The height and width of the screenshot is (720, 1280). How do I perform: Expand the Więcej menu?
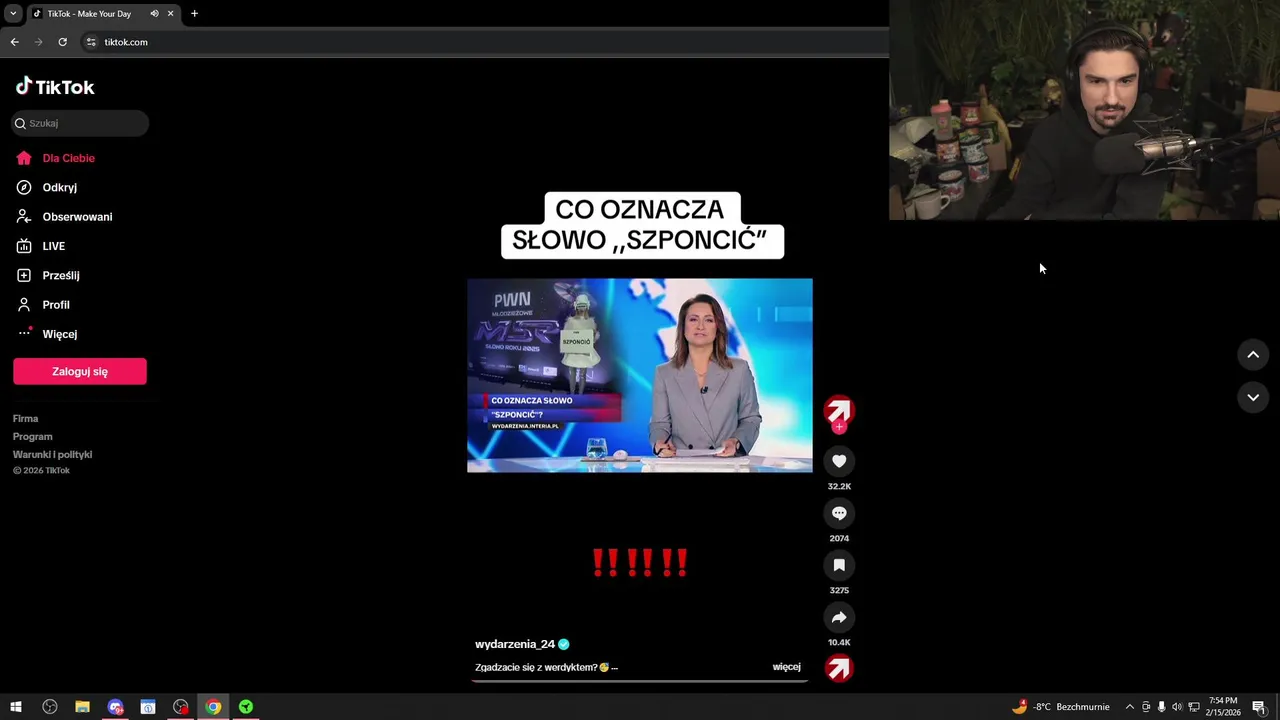(x=59, y=334)
